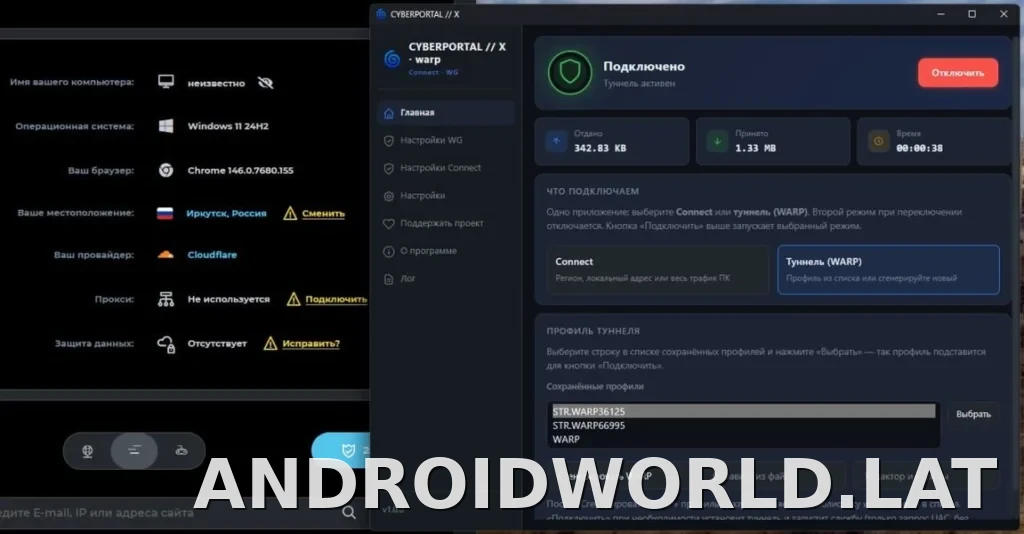Click the Cloudflare cloud icon

pyautogui.click(x=165, y=255)
